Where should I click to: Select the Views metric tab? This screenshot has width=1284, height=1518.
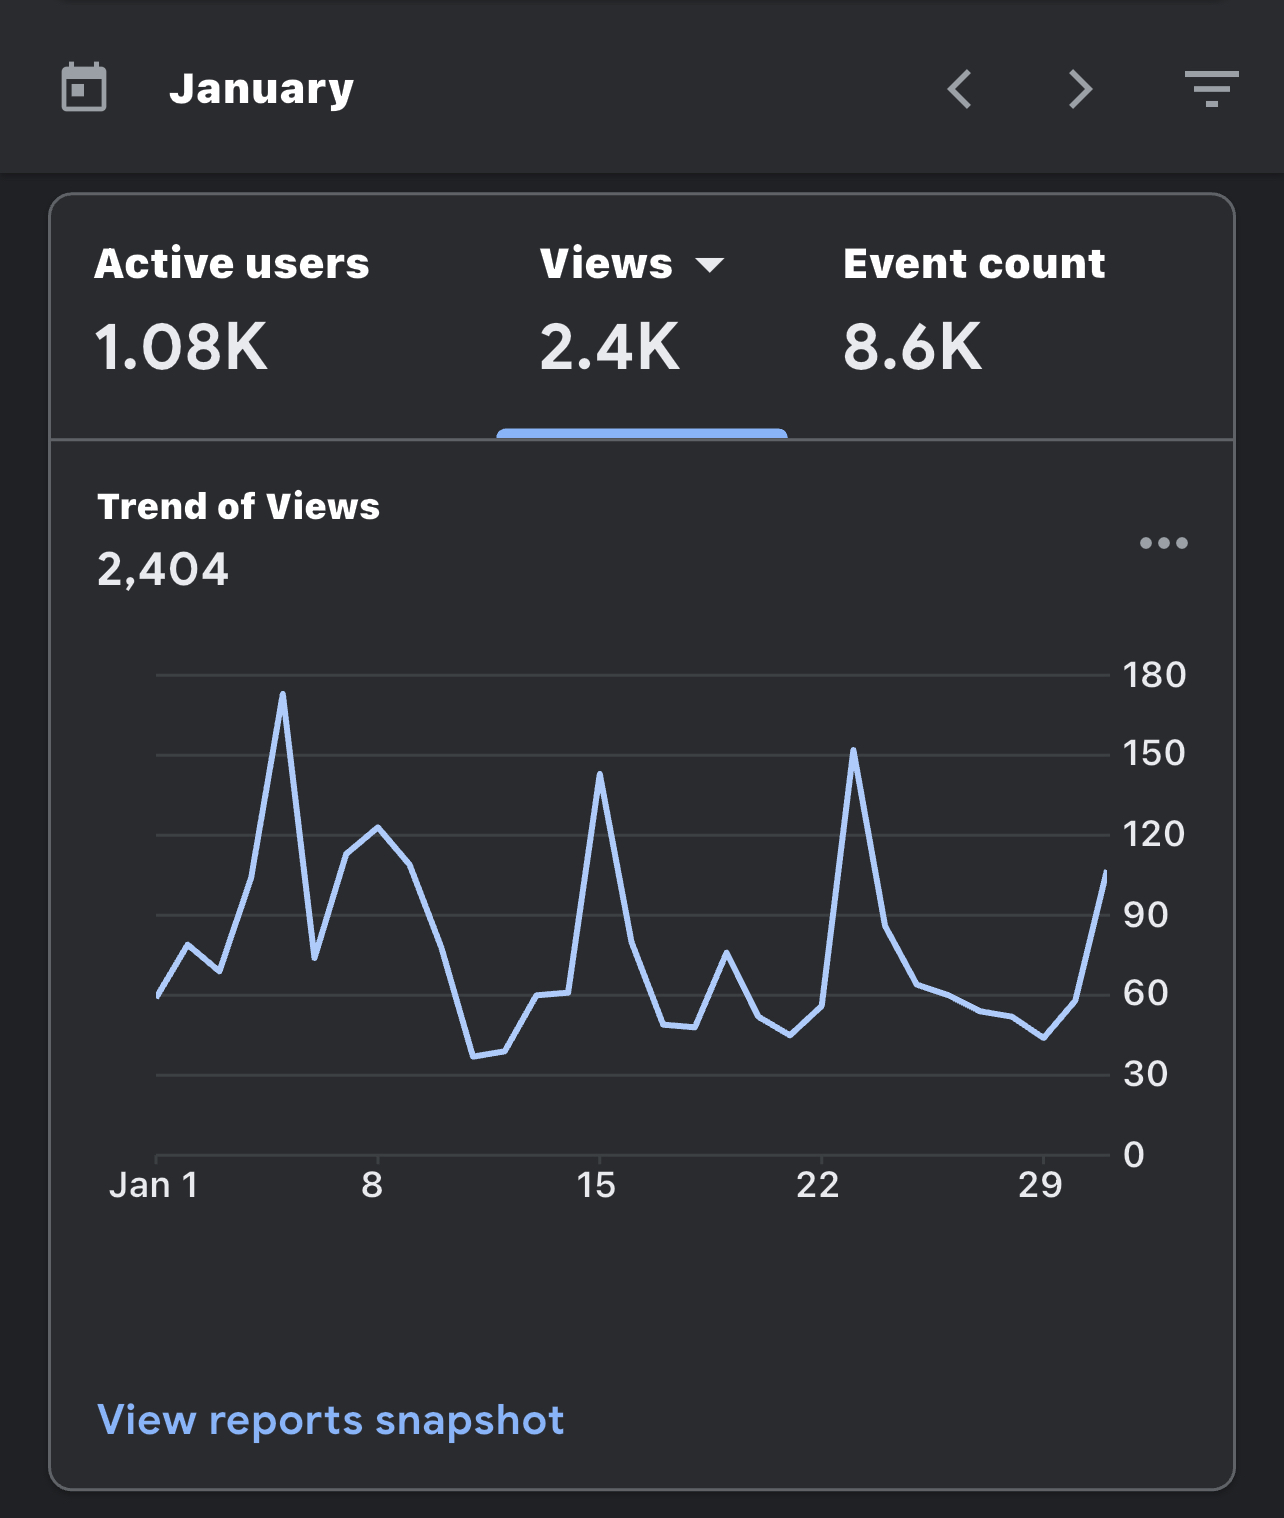click(x=632, y=310)
